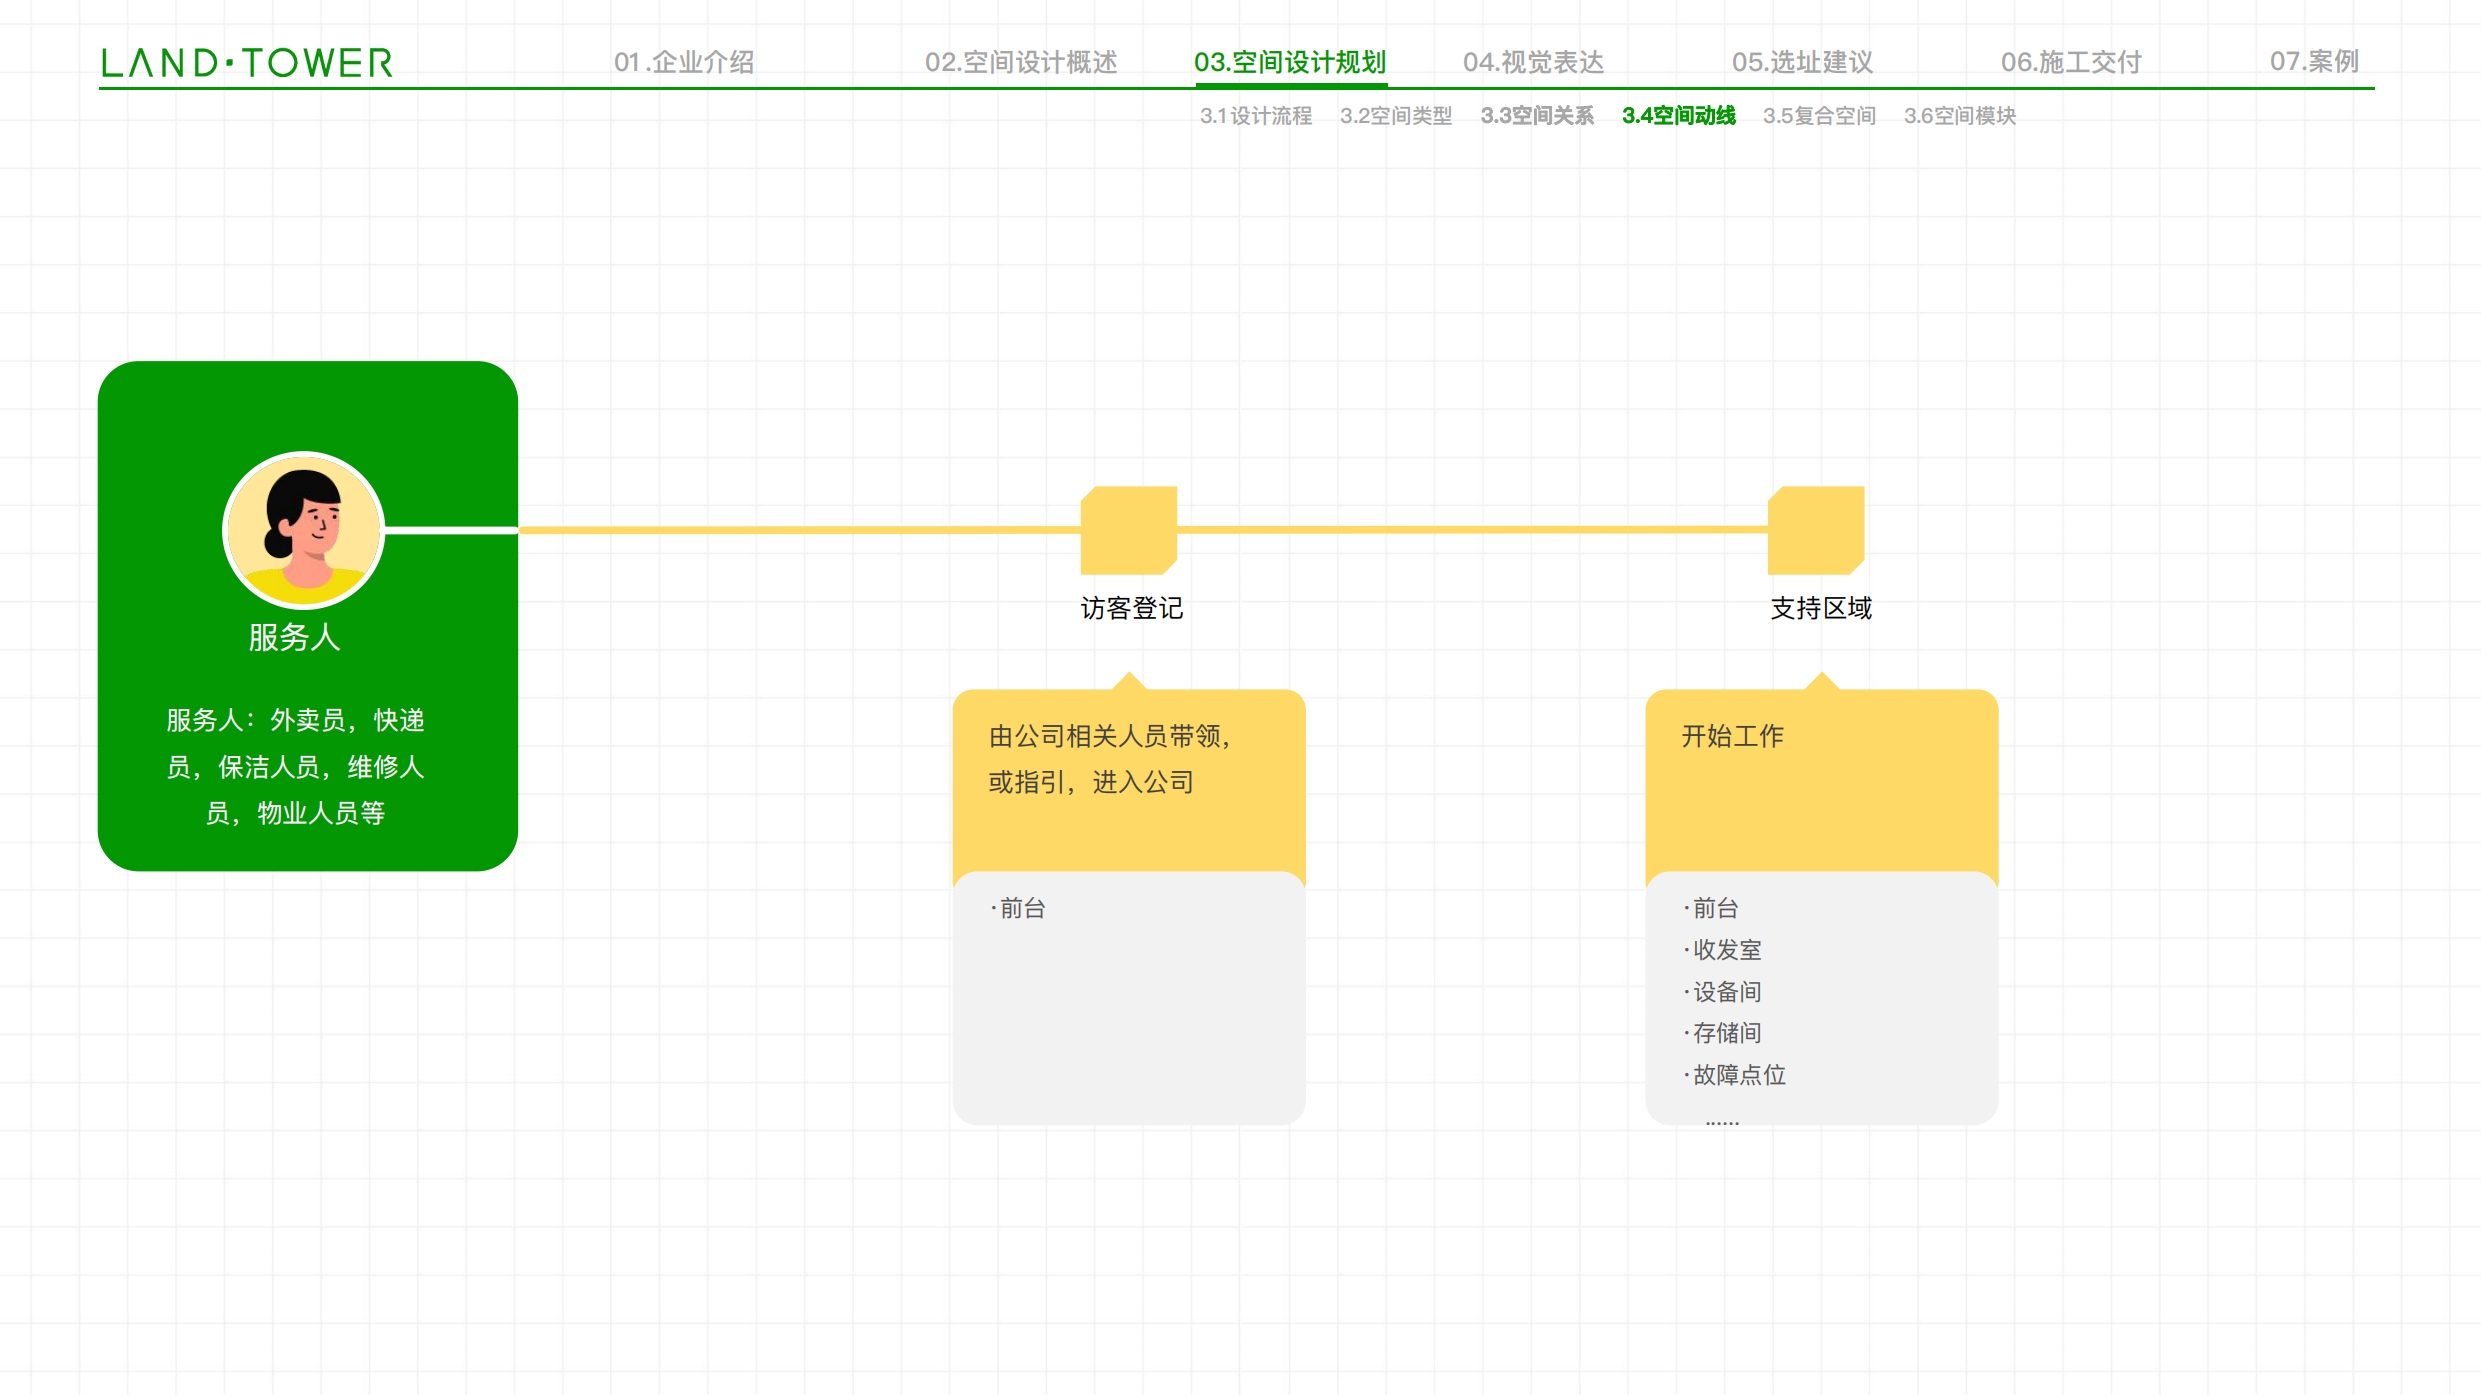Select the 服务人 title under avatar
Viewport: 2481px width, 1395px height.
click(294, 637)
